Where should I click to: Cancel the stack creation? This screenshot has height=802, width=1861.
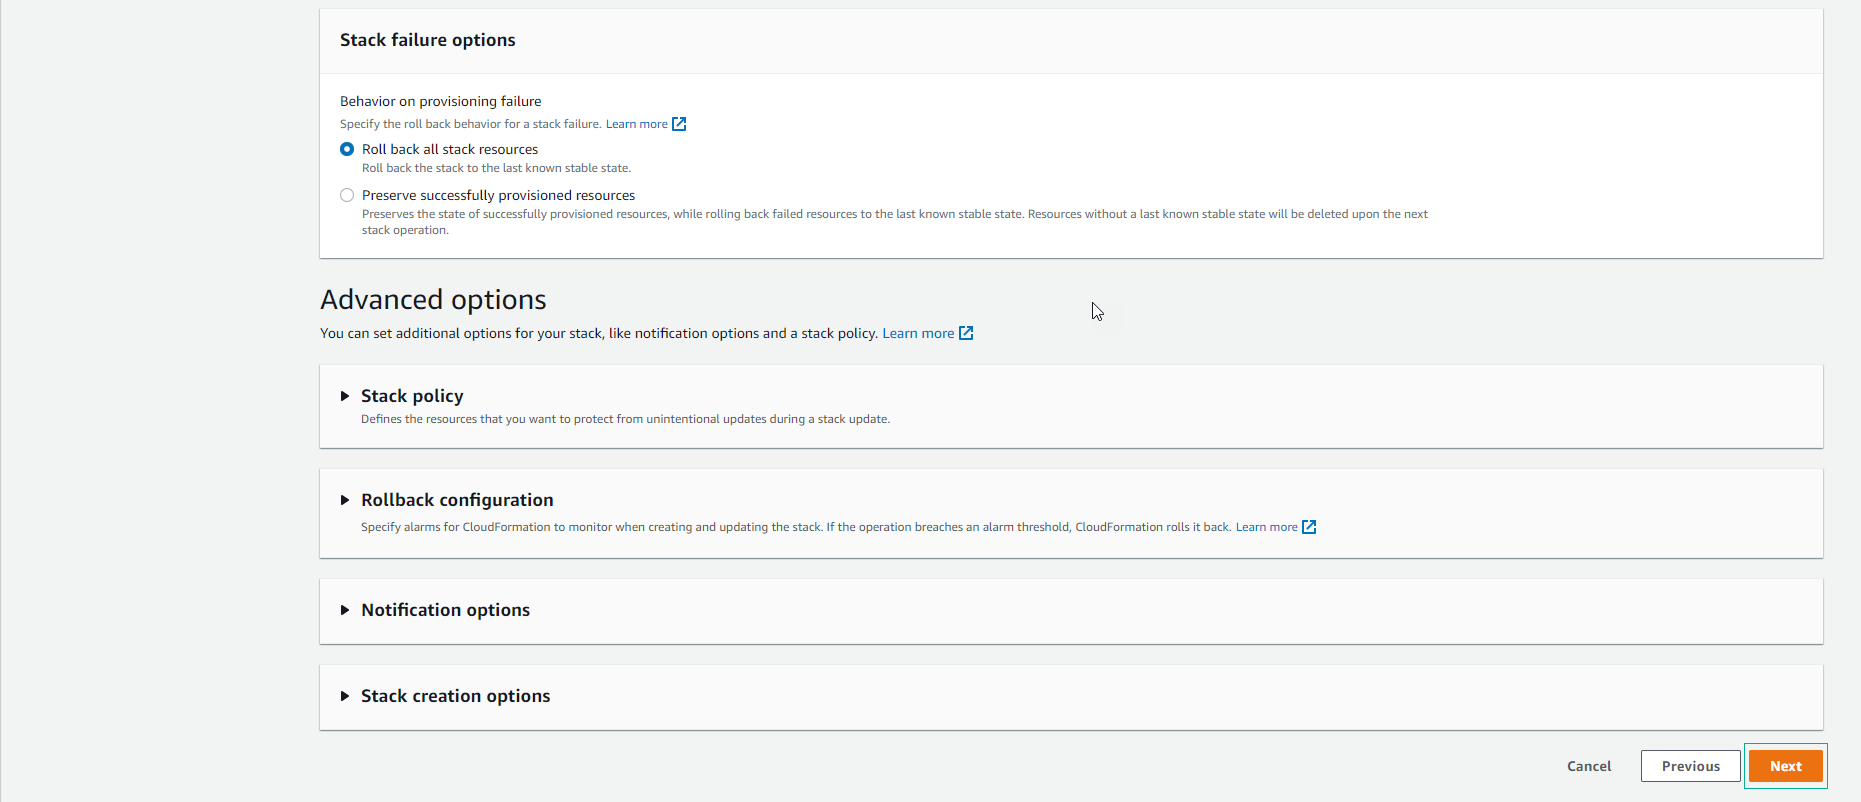(1589, 766)
